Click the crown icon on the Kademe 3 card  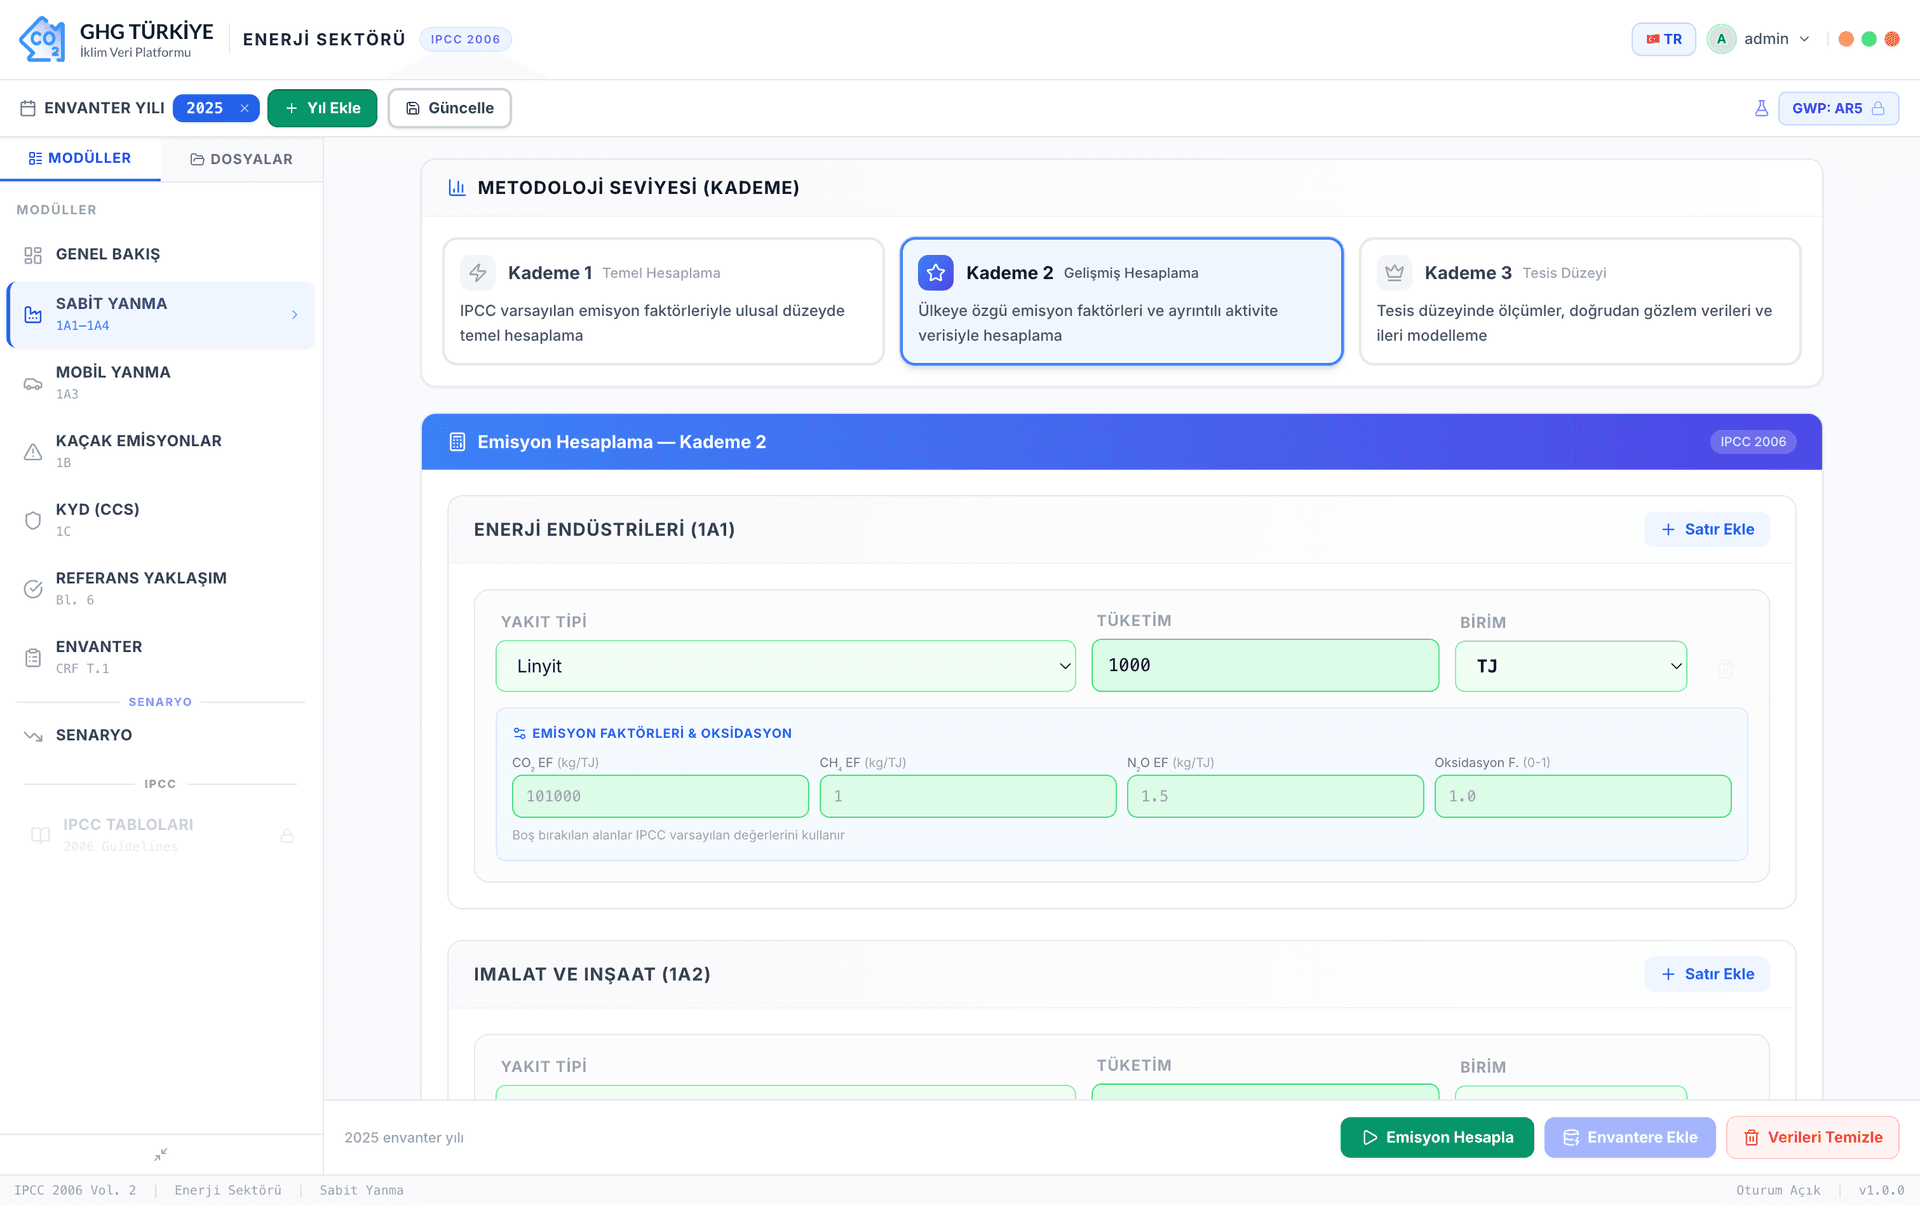coord(1395,273)
